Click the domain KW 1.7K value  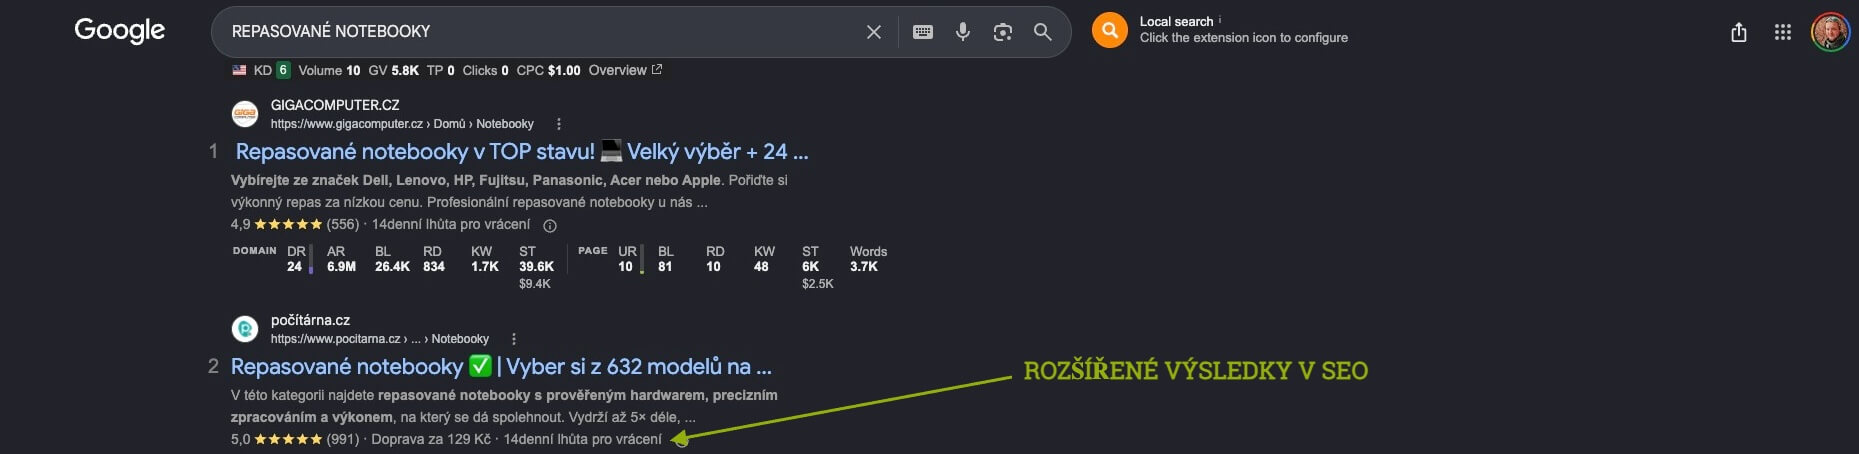tap(485, 267)
